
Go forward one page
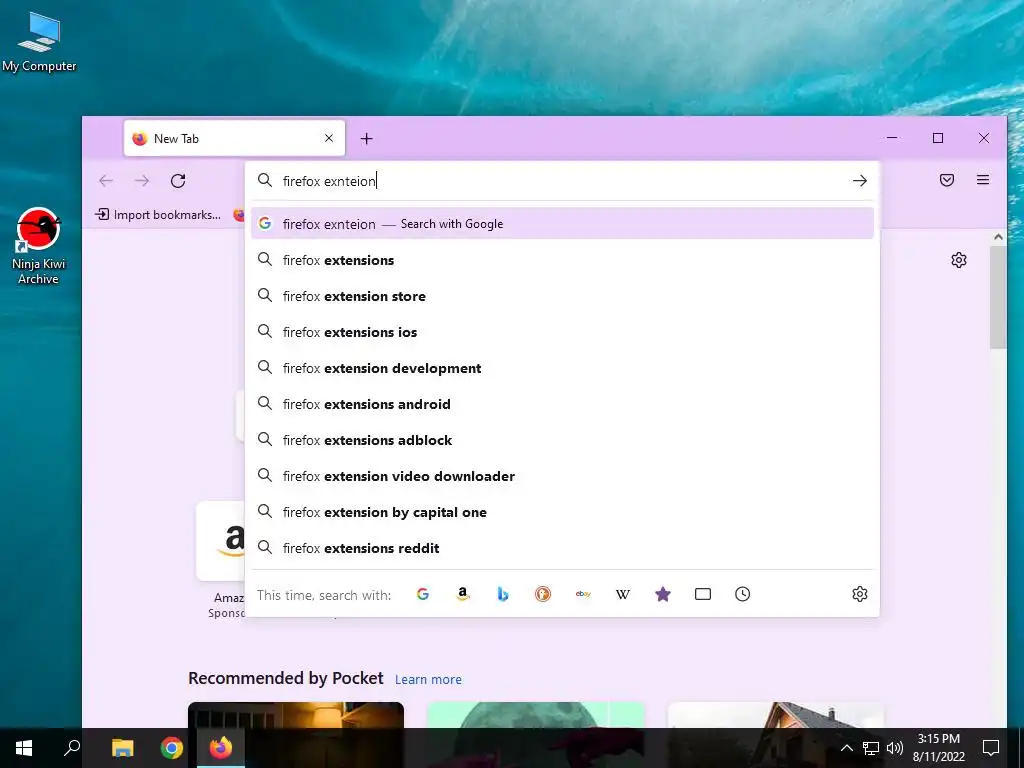tap(142, 181)
